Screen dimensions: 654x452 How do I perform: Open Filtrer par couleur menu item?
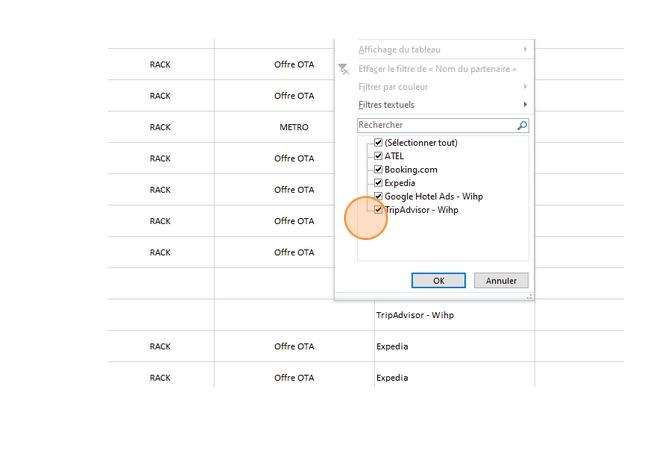point(434,87)
